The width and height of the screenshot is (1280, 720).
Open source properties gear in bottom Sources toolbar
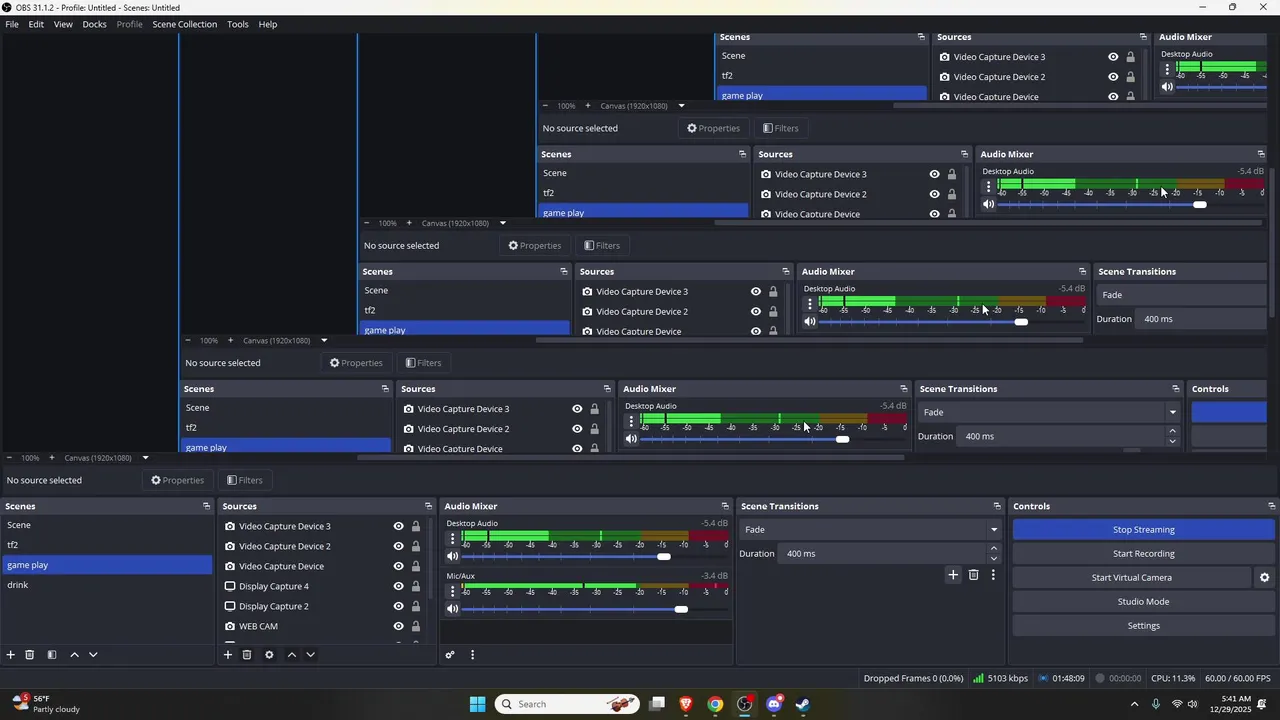[269, 655]
